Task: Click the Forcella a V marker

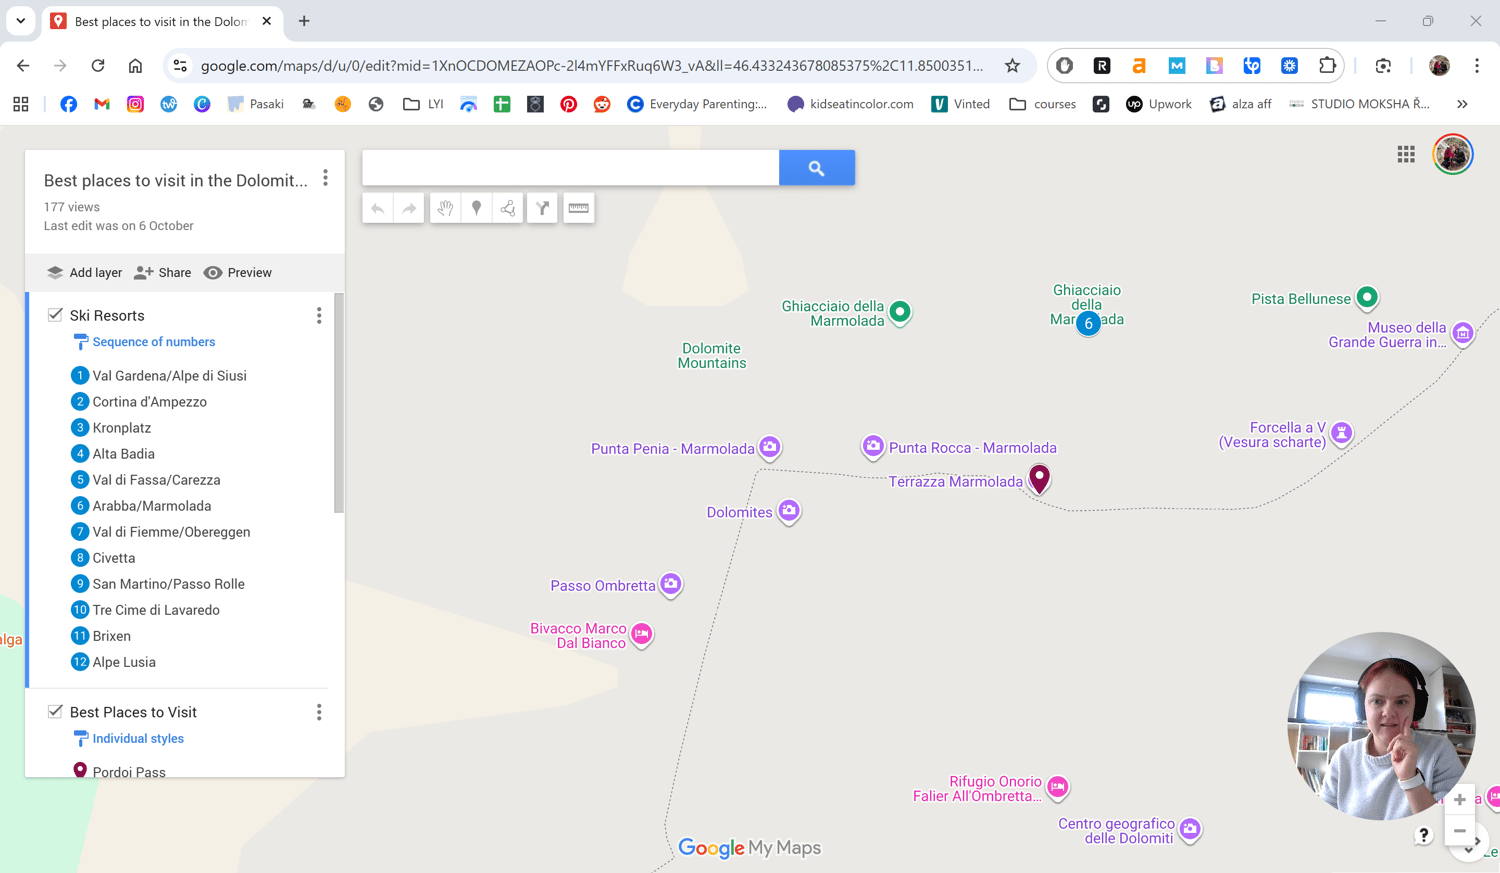Action: point(1342,433)
